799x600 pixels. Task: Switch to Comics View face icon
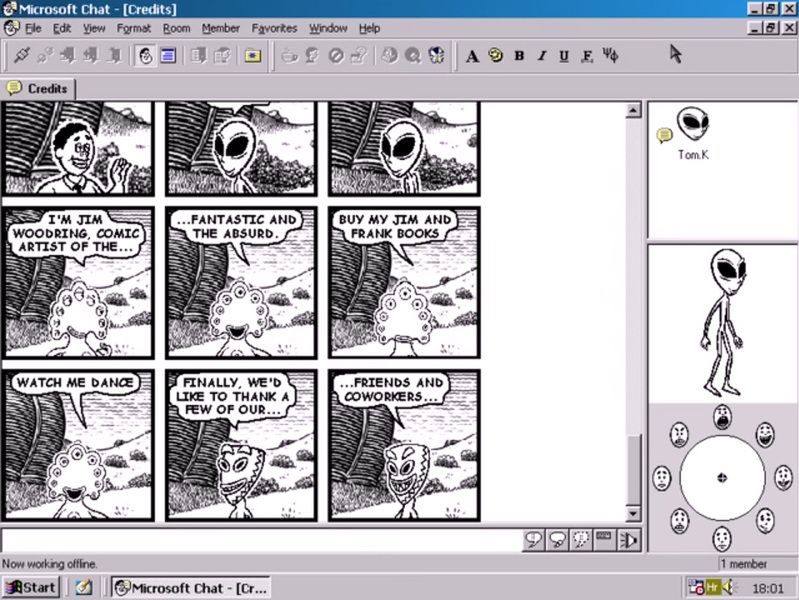(x=146, y=55)
